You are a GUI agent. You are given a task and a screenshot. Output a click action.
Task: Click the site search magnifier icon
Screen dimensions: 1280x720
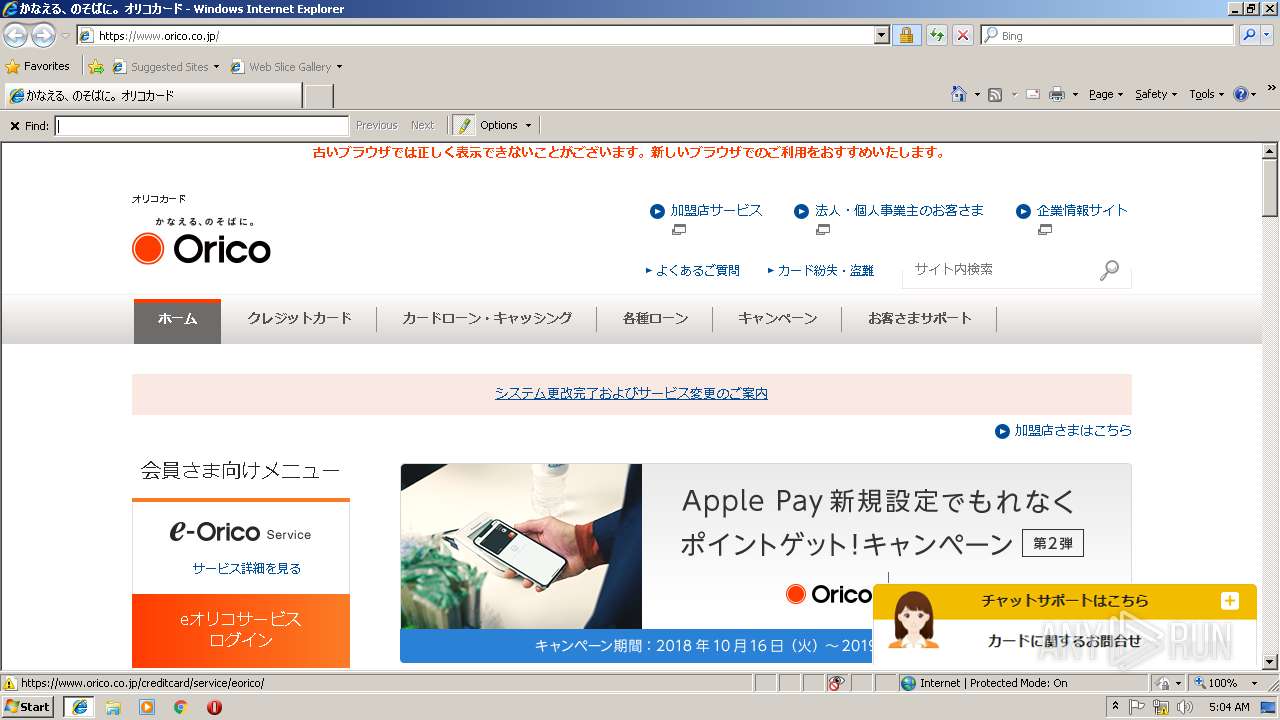[1110, 270]
